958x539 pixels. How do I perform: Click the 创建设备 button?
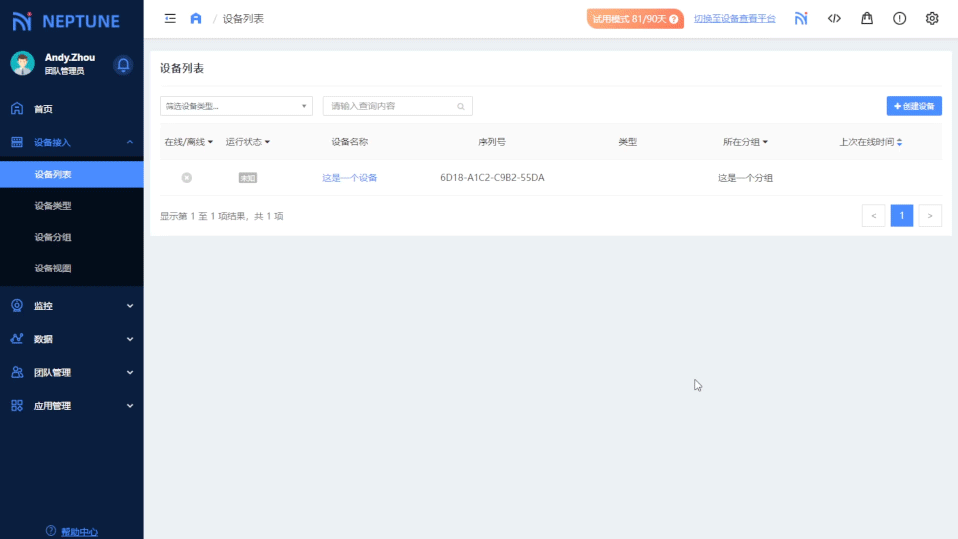914,106
